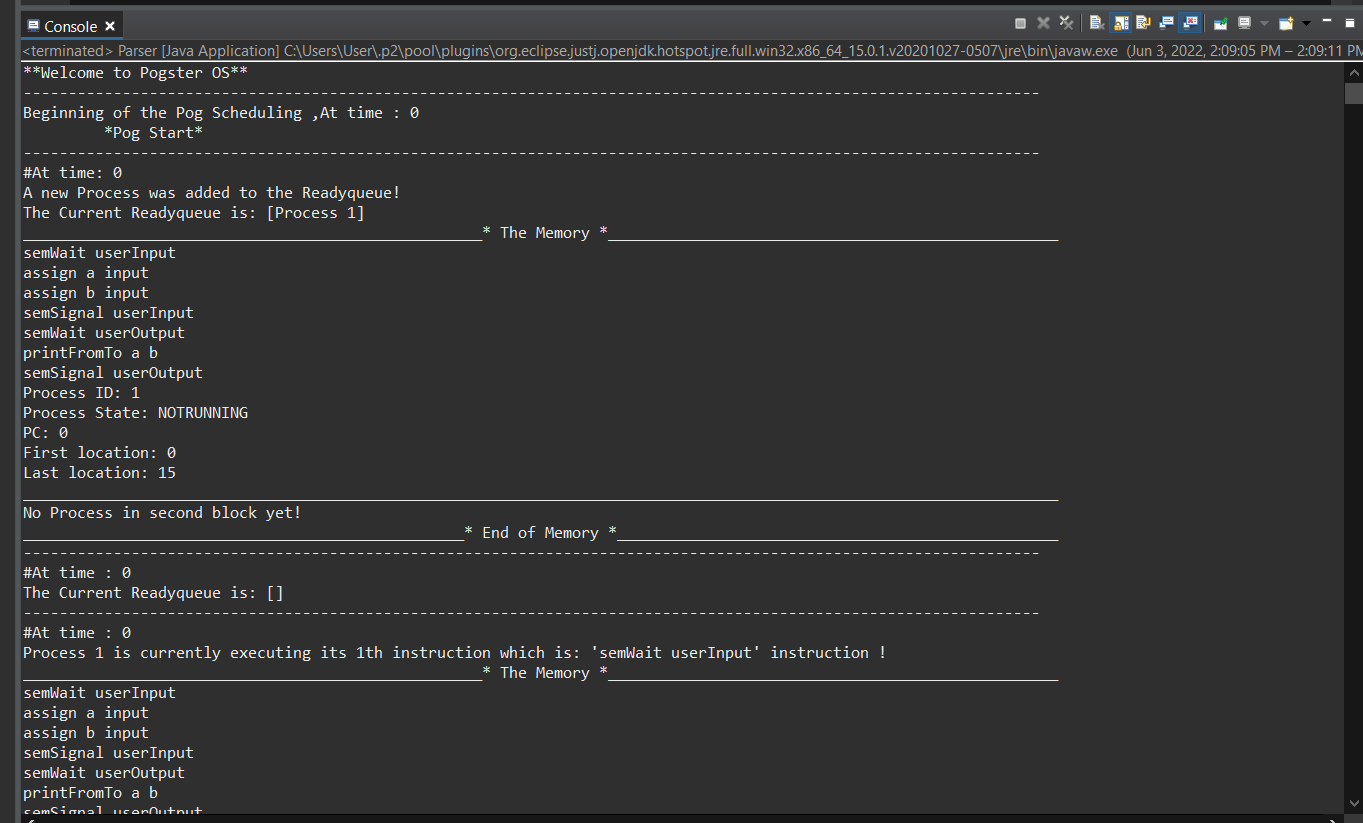The height and width of the screenshot is (823, 1363).
Task: Click the '* End of Memory *' line
Action: click(540, 533)
